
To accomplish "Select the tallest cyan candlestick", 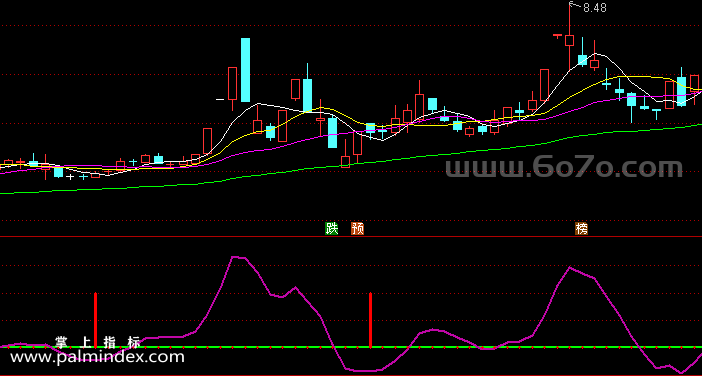I will tap(245, 70).
